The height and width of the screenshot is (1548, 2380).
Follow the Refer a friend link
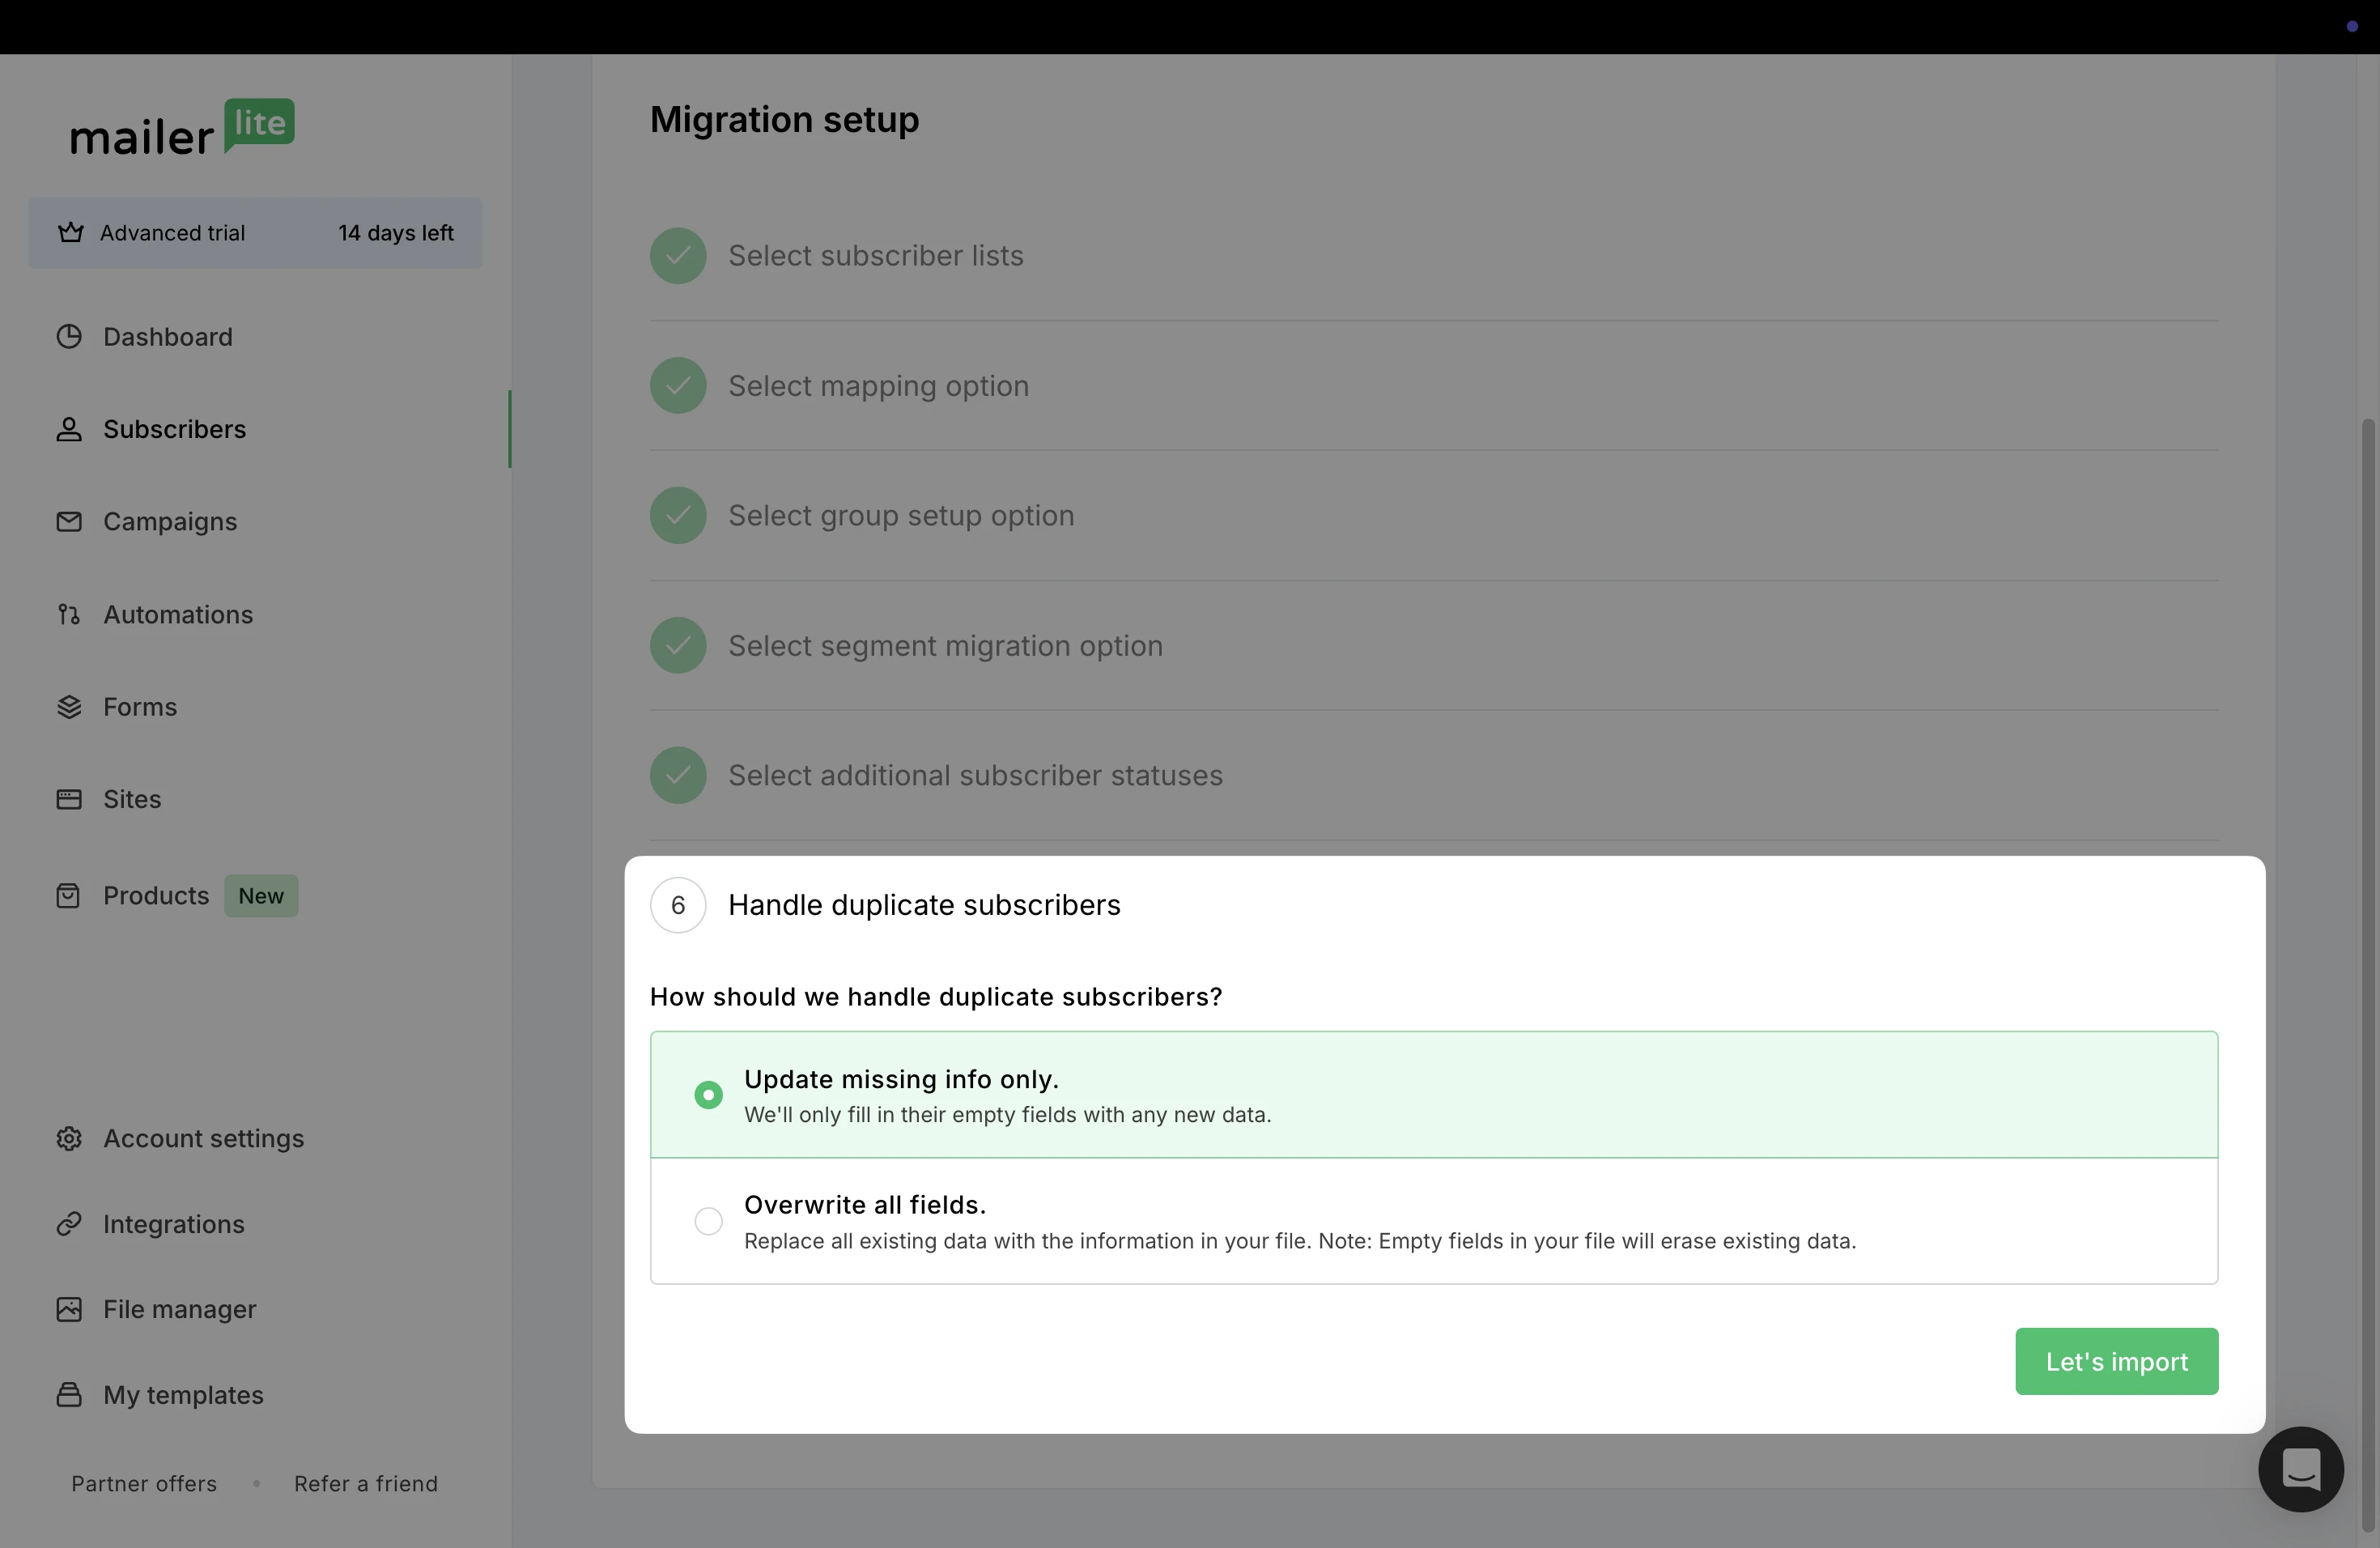(365, 1484)
